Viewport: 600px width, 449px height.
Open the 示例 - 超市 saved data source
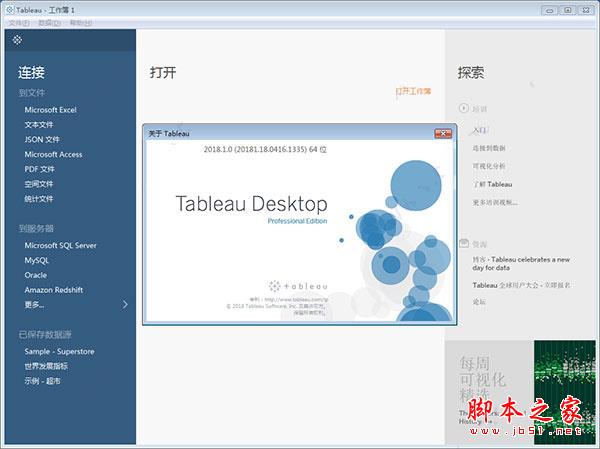[x=42, y=381]
